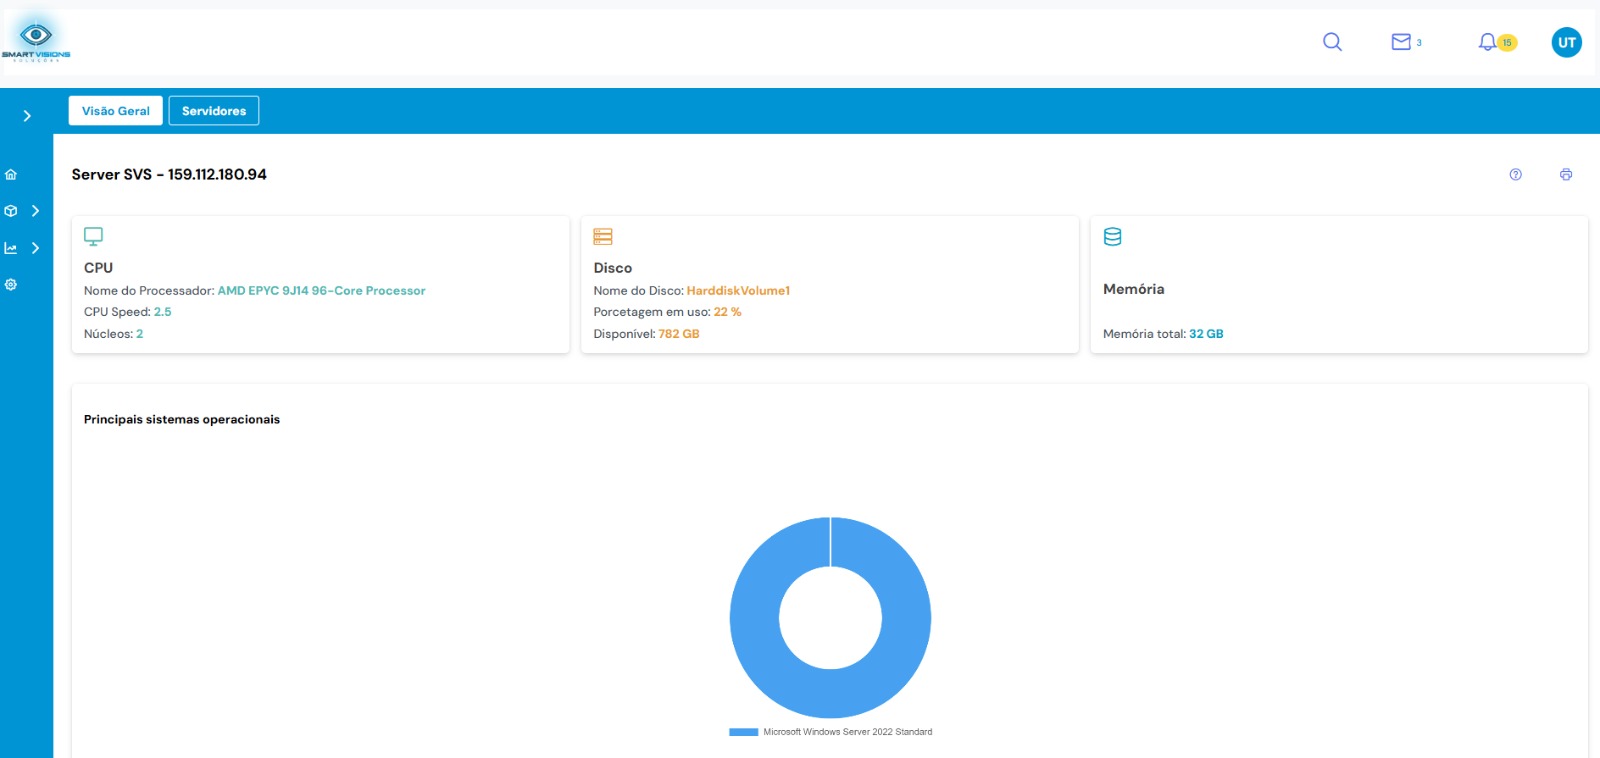This screenshot has height=758, width=1600.
Task: Click the sidebar cube icon
Action: point(11,211)
